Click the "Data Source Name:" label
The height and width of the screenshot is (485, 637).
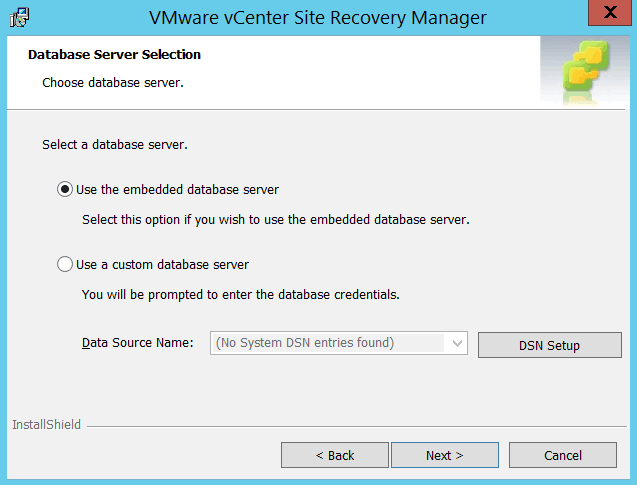pyautogui.click(x=137, y=343)
